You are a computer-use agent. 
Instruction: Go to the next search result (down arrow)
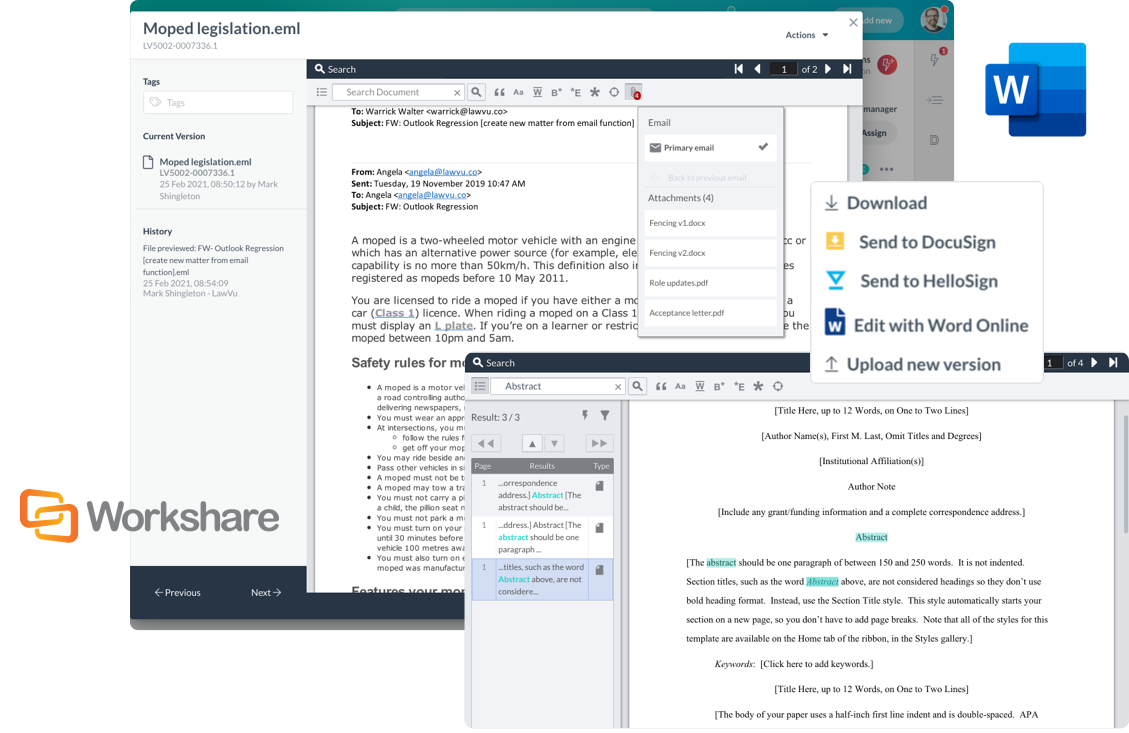554,444
